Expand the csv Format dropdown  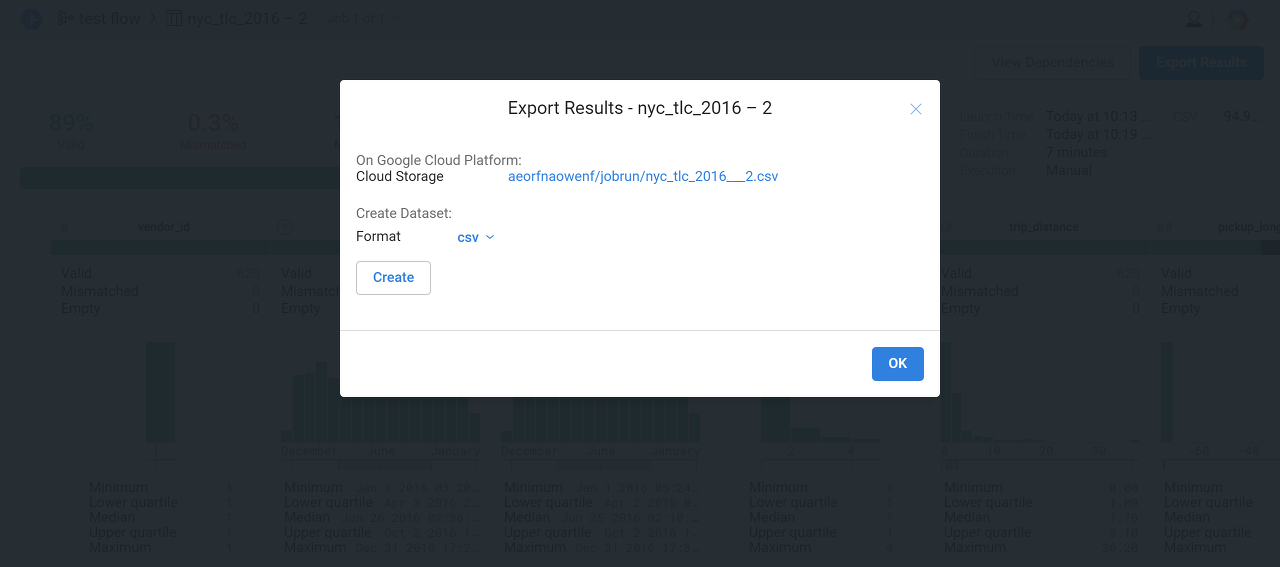click(476, 237)
